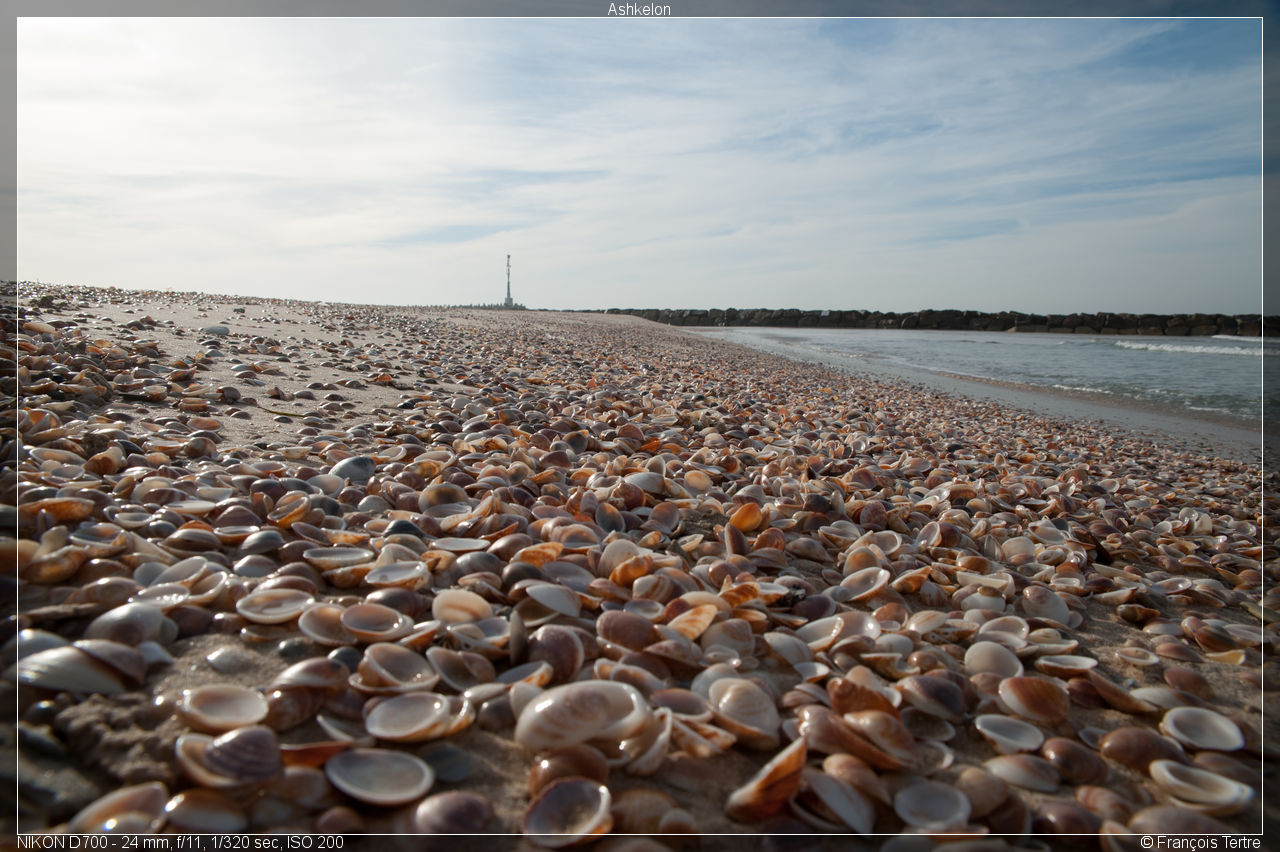This screenshot has width=1280, height=852.
Task: Click the "© François Tertre" credit text
Action: pos(1200,842)
